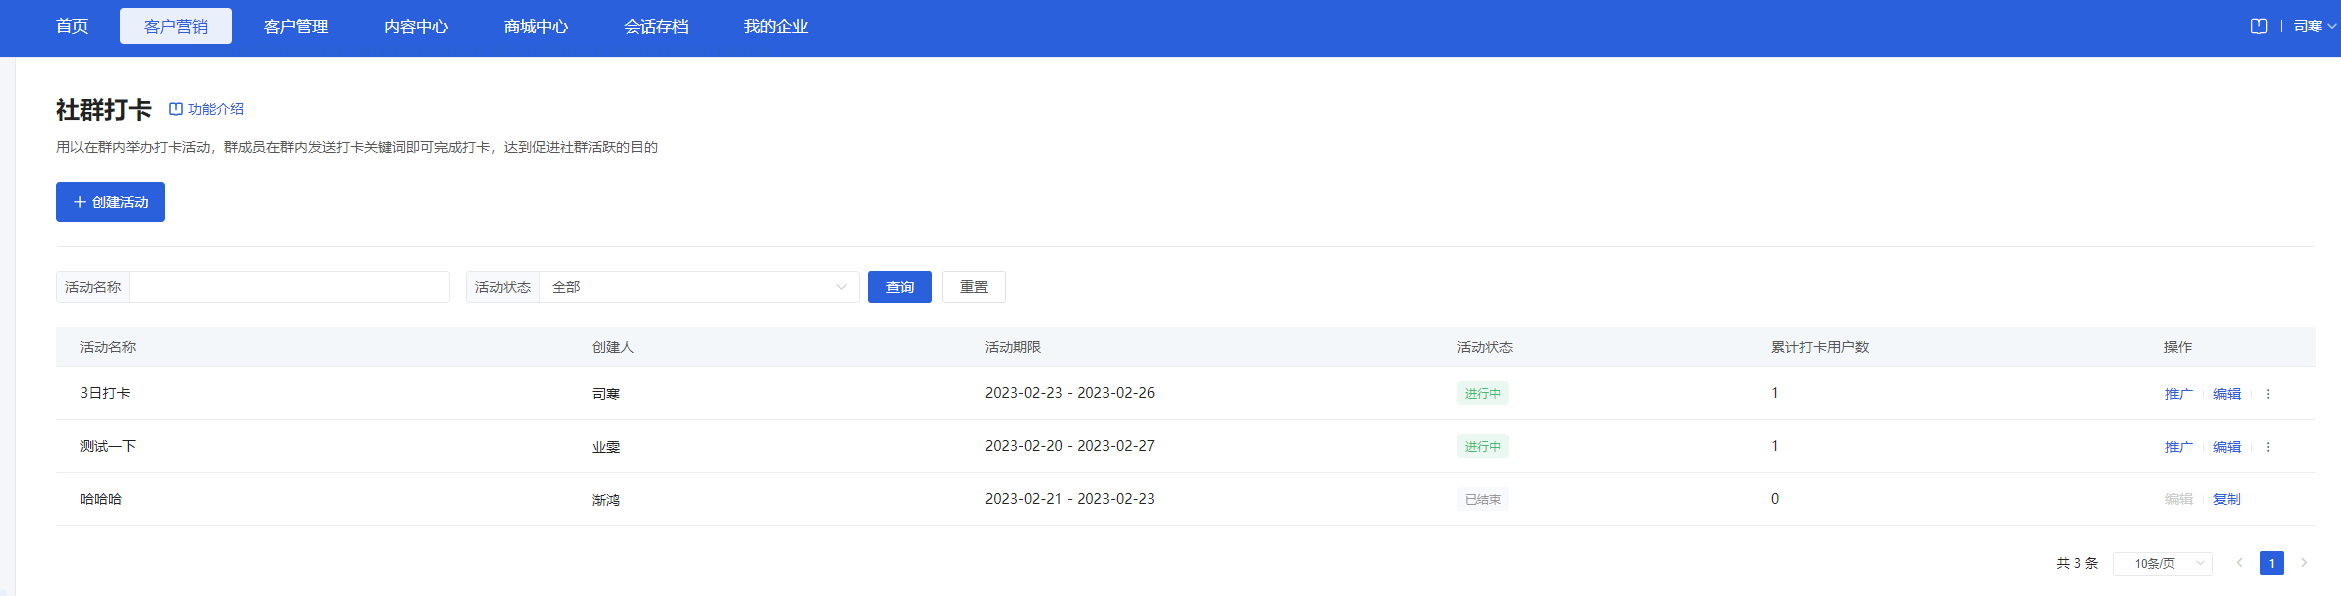Copy the 哈哈哈 activity with 复制
Image resolution: width=2341 pixels, height=596 pixels.
pyautogui.click(x=2226, y=499)
